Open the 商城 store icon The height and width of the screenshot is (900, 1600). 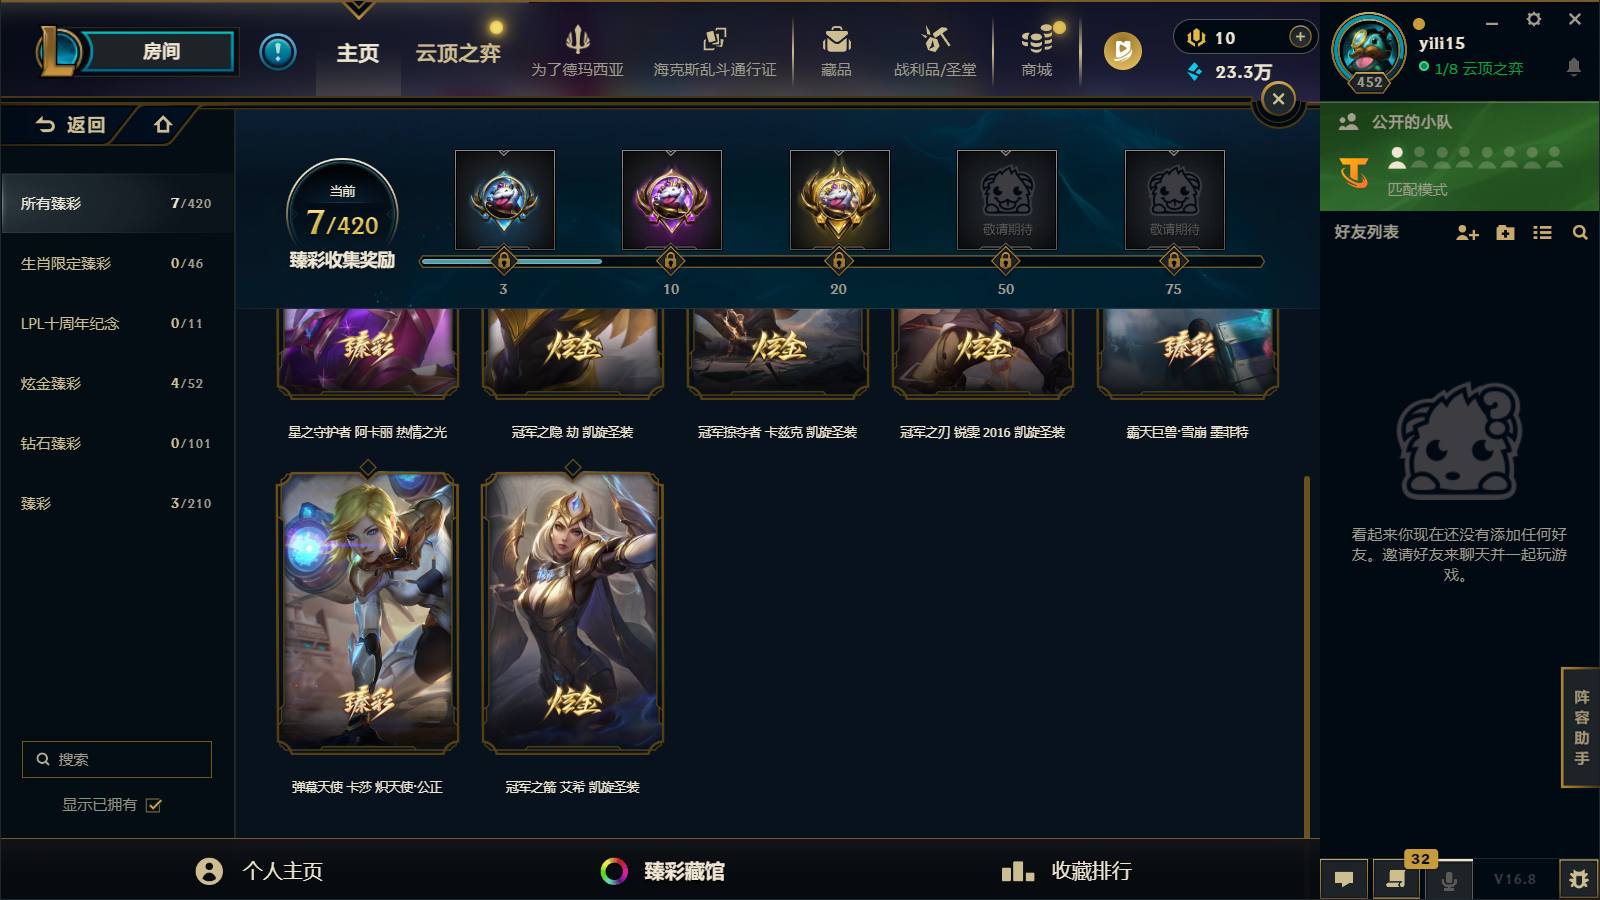[1037, 40]
